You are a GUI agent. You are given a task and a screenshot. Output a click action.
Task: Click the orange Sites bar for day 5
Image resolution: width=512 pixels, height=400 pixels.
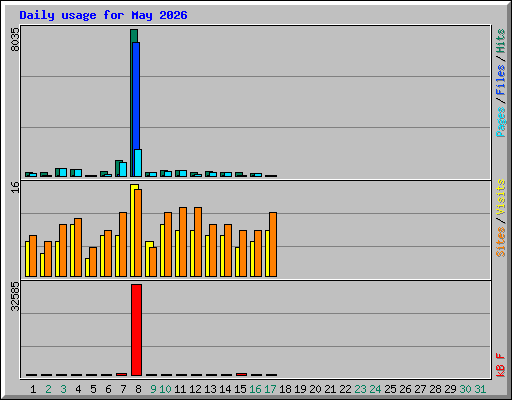pyautogui.click(x=93, y=262)
